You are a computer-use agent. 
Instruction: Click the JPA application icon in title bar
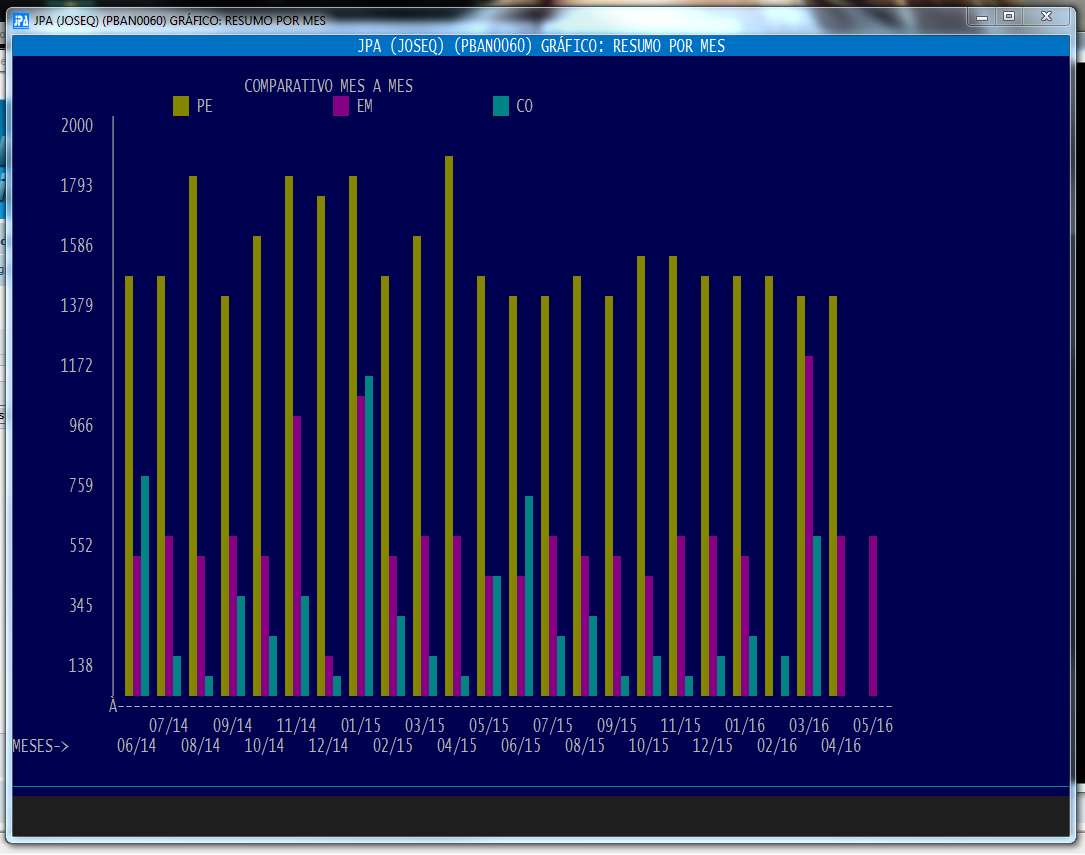tap(21, 20)
